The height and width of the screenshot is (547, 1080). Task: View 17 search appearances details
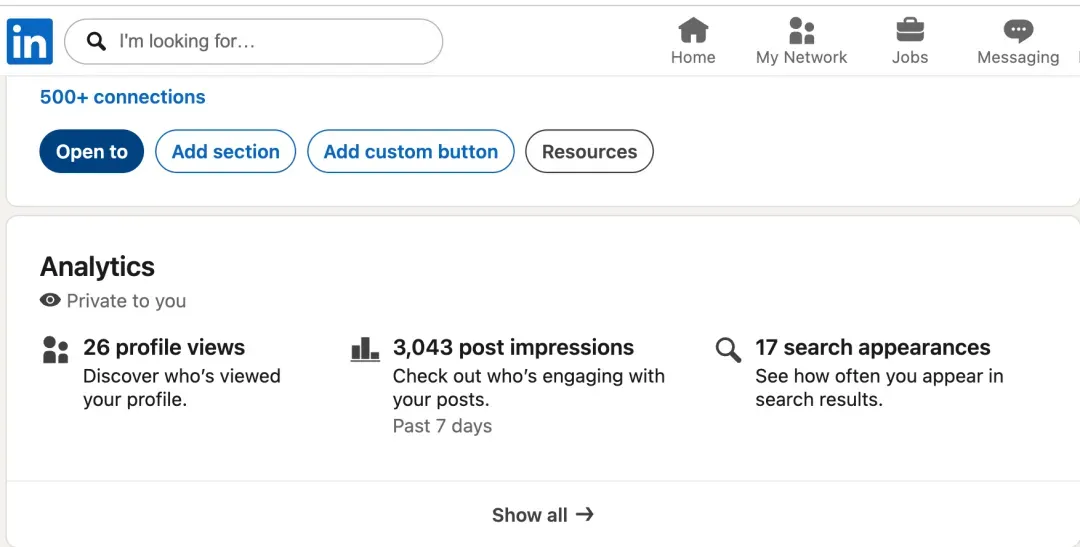[x=873, y=347]
